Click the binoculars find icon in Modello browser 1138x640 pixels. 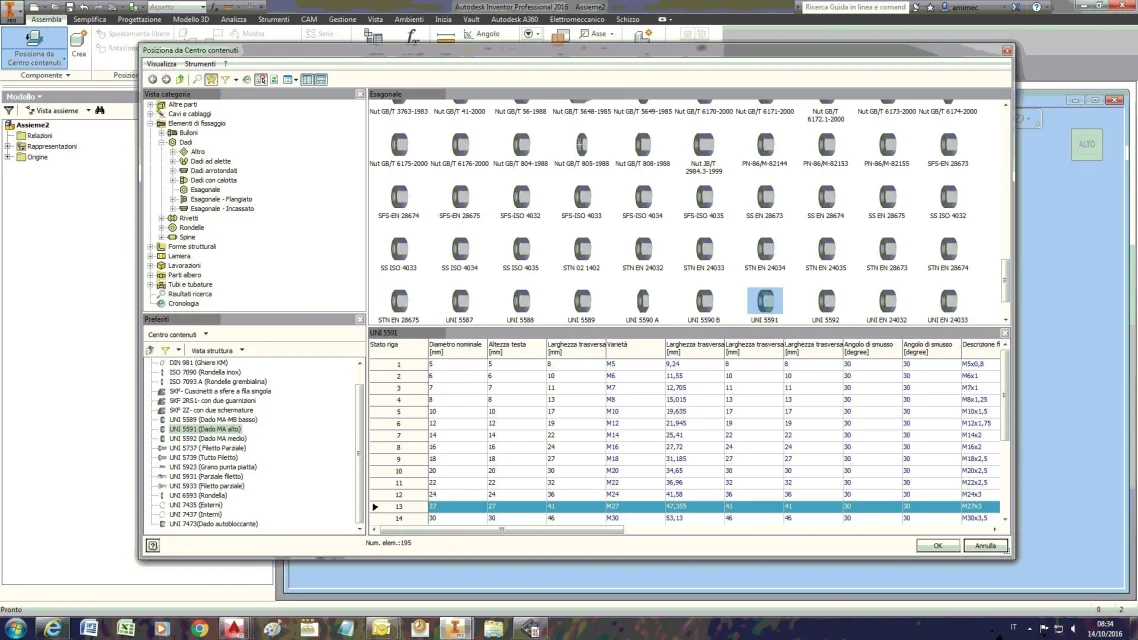coord(100,110)
